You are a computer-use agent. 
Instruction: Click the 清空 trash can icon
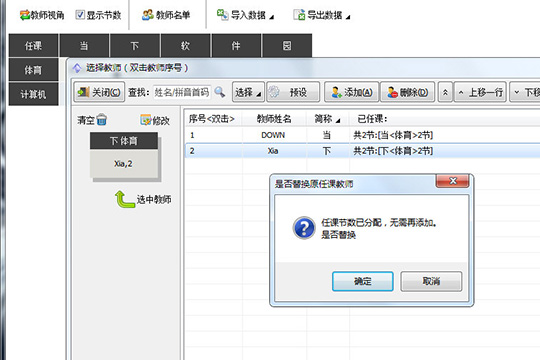point(102,120)
